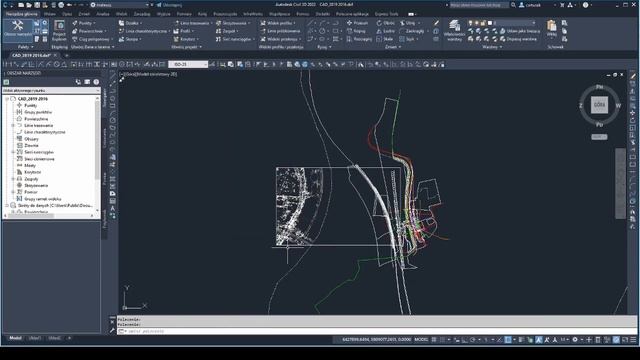Image resolution: width=640 pixels, height=360 pixels.
Task: Open the Punkty dropdown in ribbon
Action: [84, 23]
